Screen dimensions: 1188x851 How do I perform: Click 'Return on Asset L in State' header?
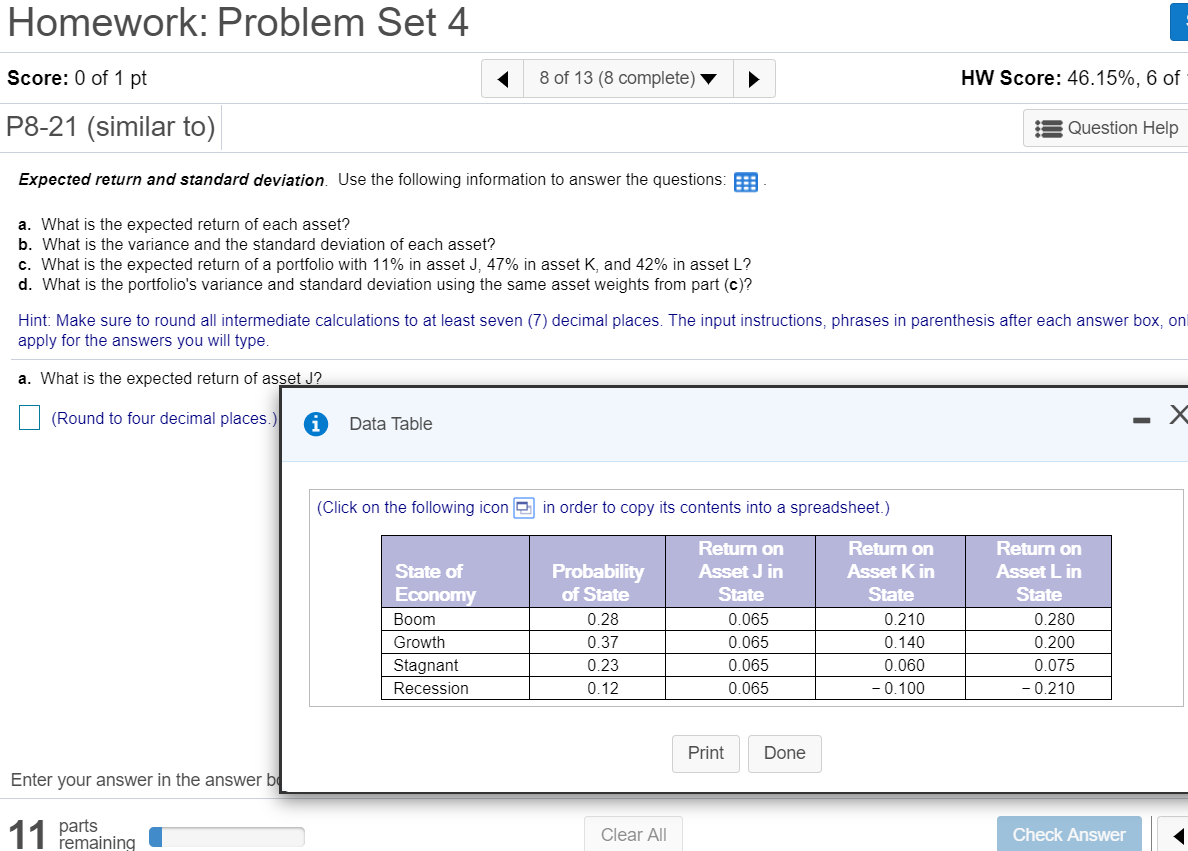[1038, 571]
